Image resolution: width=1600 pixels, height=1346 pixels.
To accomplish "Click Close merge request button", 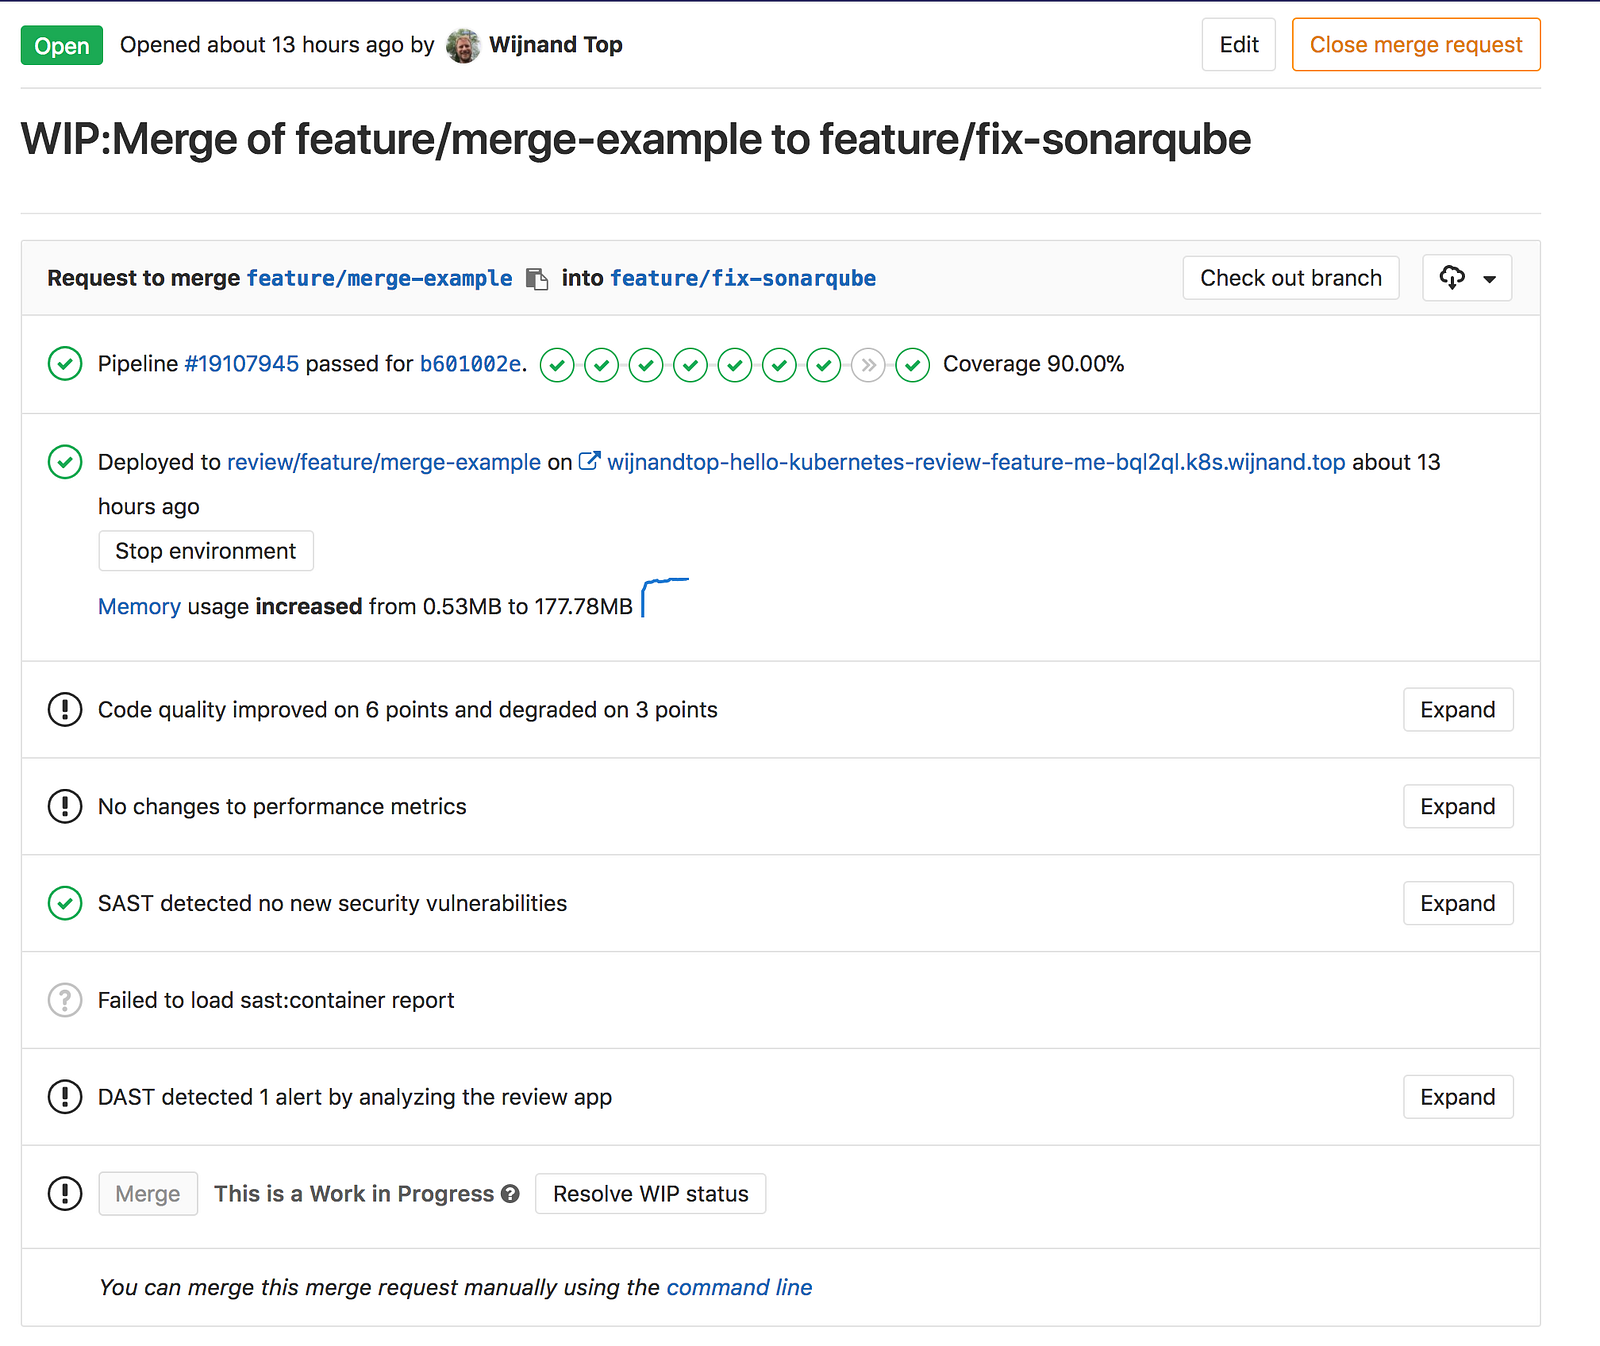I will 1415,45.
